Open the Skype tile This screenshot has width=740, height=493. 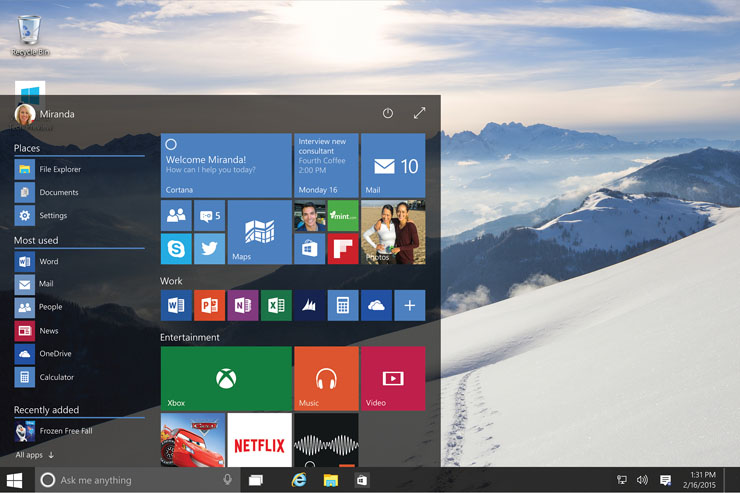[x=176, y=249]
